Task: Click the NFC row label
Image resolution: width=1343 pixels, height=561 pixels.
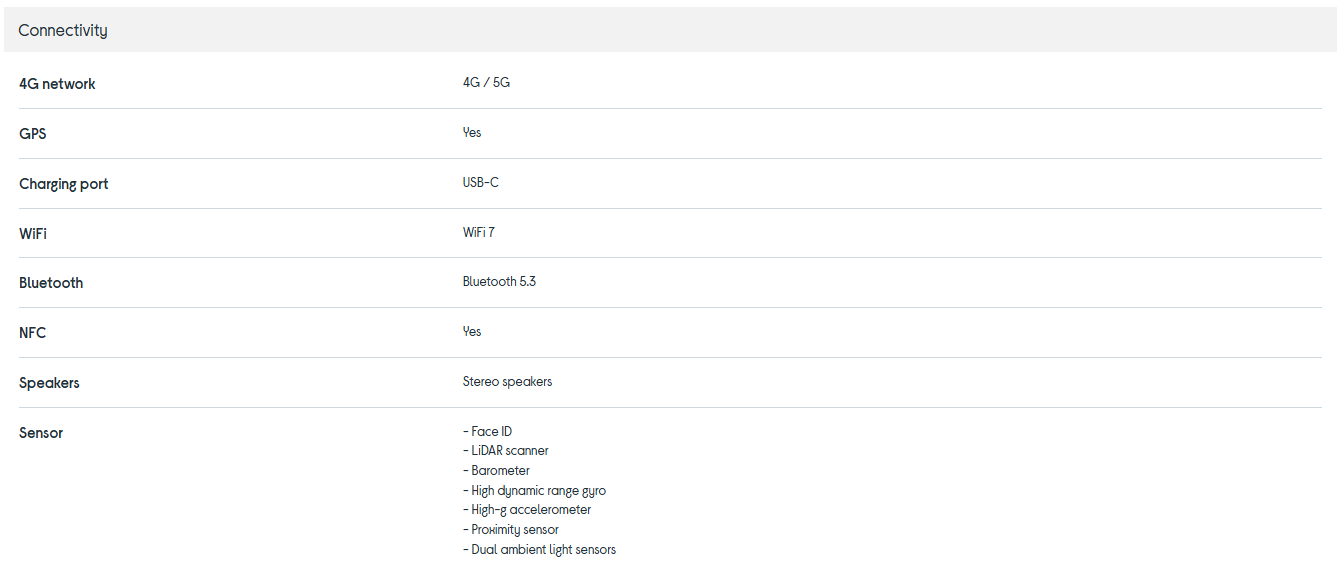Action: tap(33, 333)
